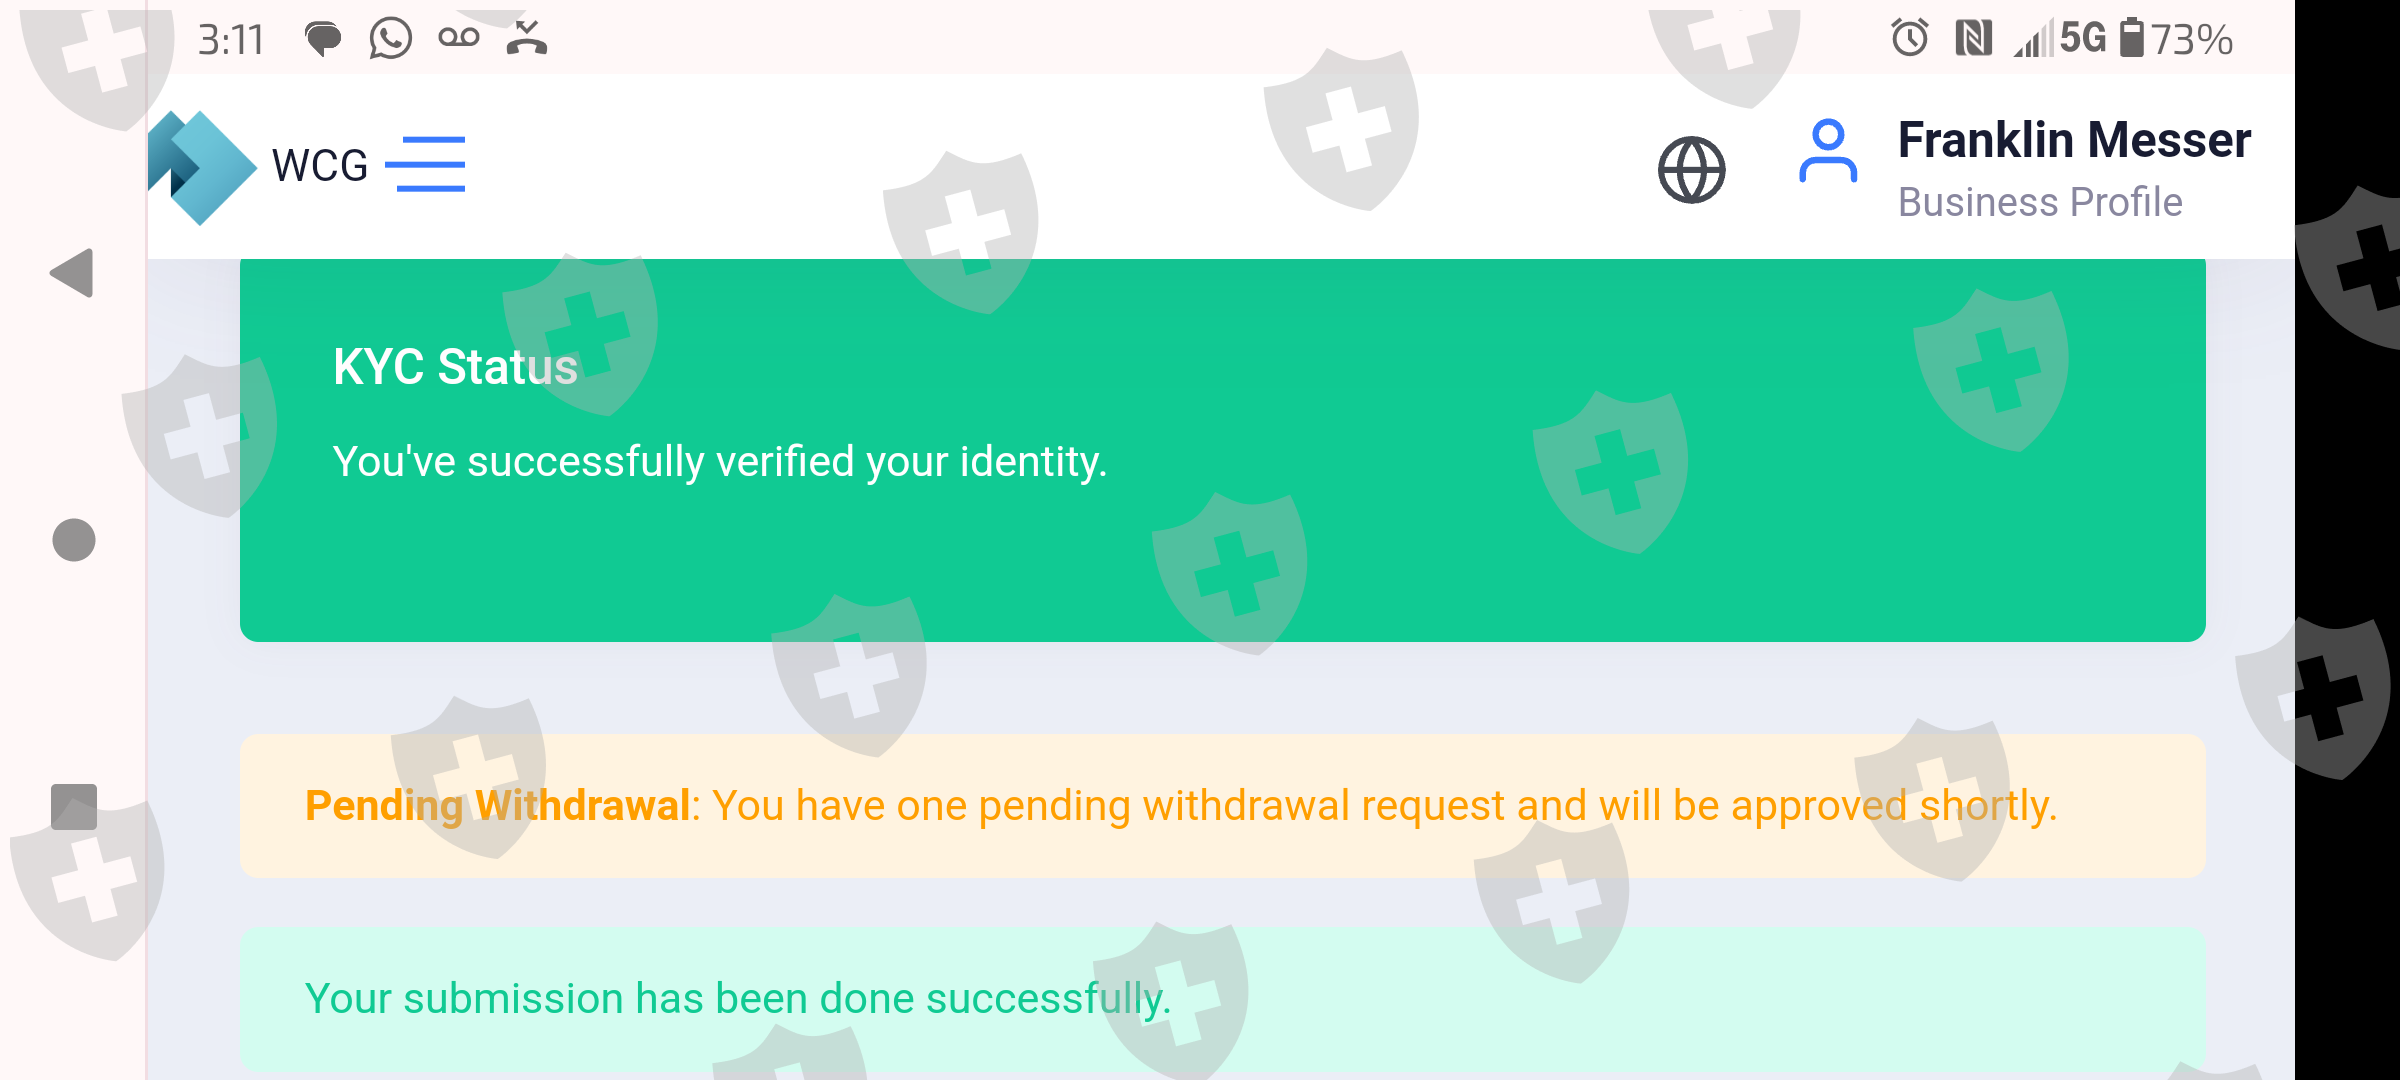Tap the Pending Withdrawal notice banner
The height and width of the screenshot is (1080, 2400).
pyautogui.click(x=1222, y=806)
